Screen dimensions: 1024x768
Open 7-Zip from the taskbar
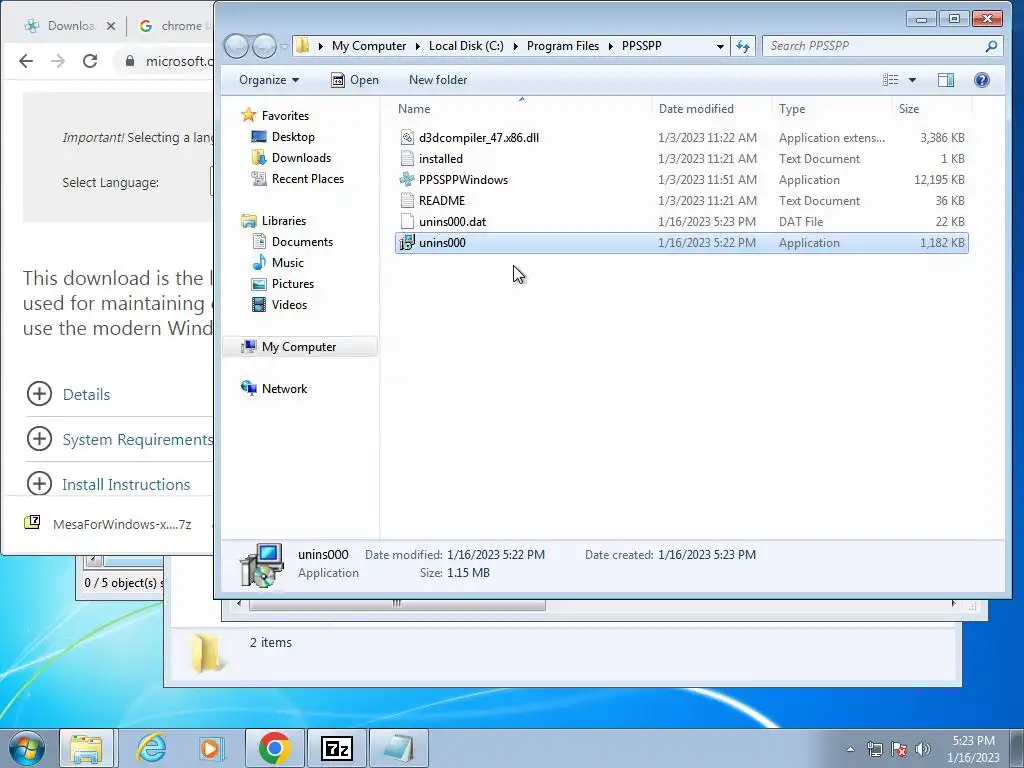[x=337, y=748]
